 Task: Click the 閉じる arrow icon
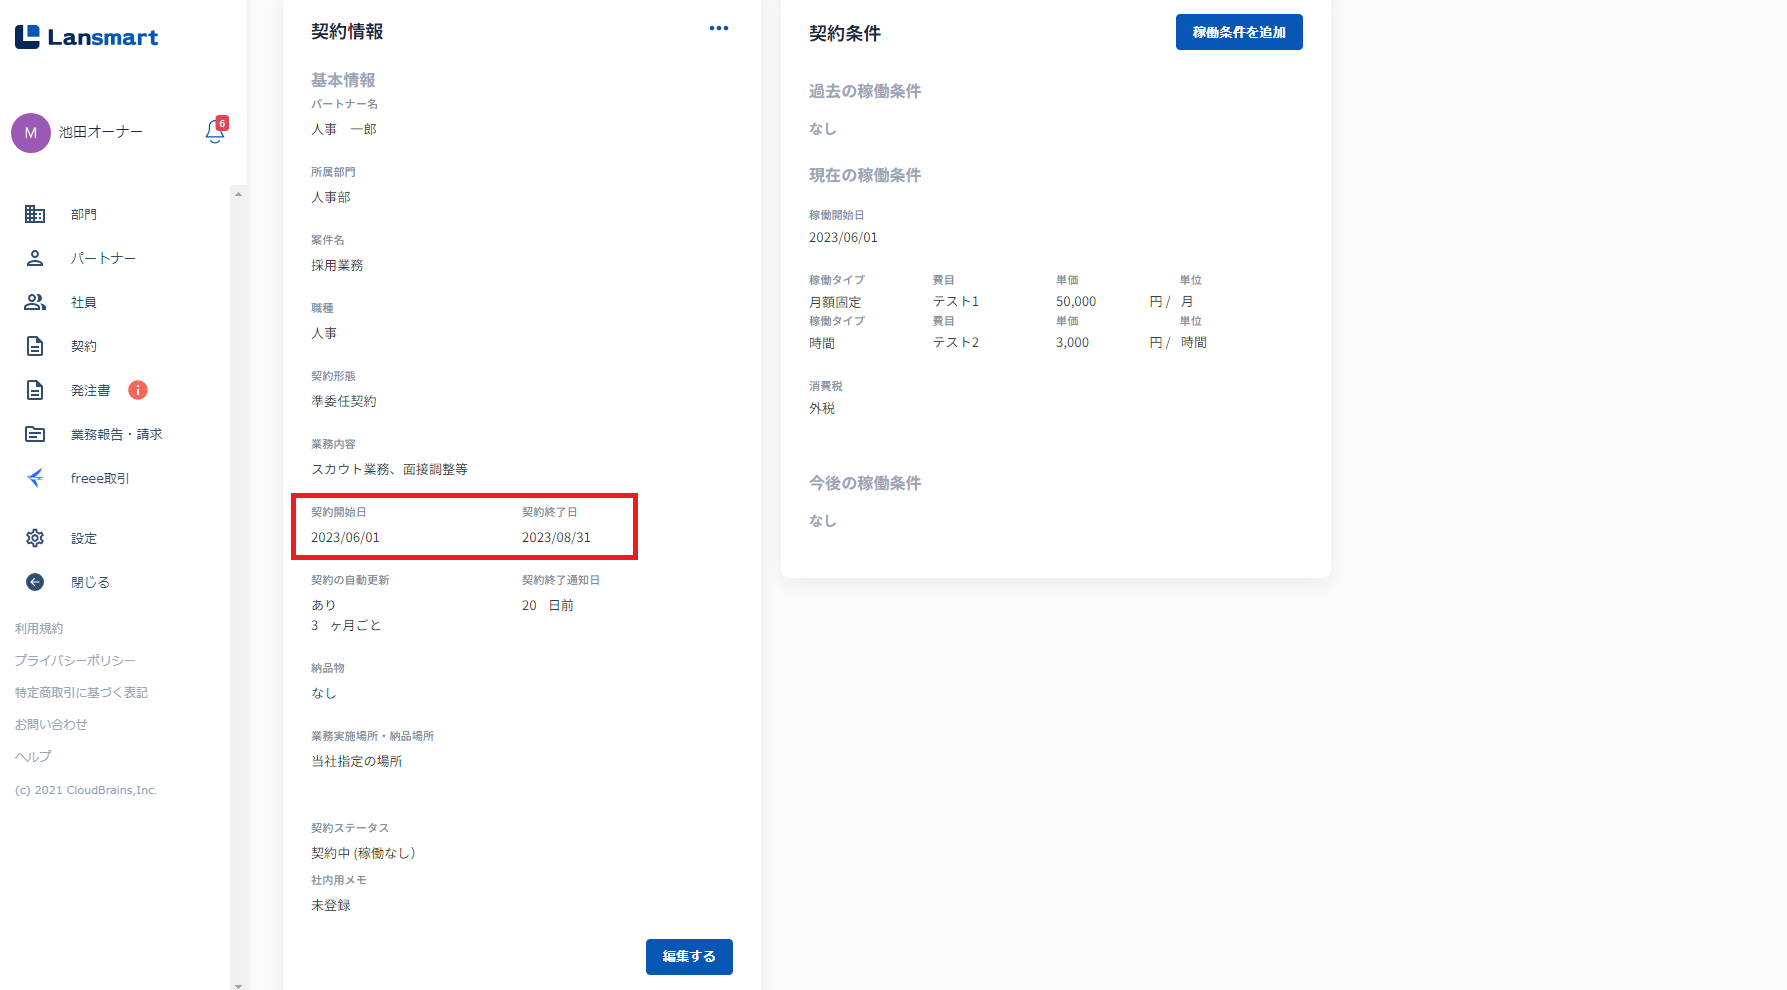(35, 582)
